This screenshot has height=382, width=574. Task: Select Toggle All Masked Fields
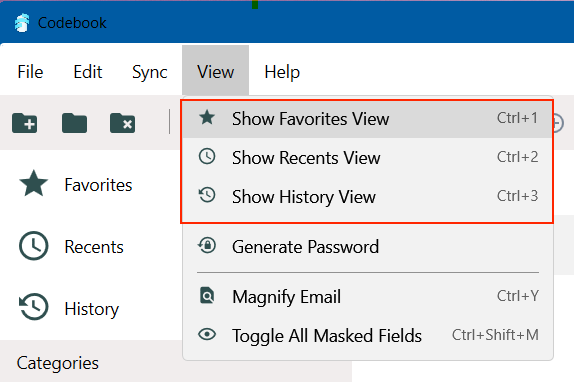point(368,336)
